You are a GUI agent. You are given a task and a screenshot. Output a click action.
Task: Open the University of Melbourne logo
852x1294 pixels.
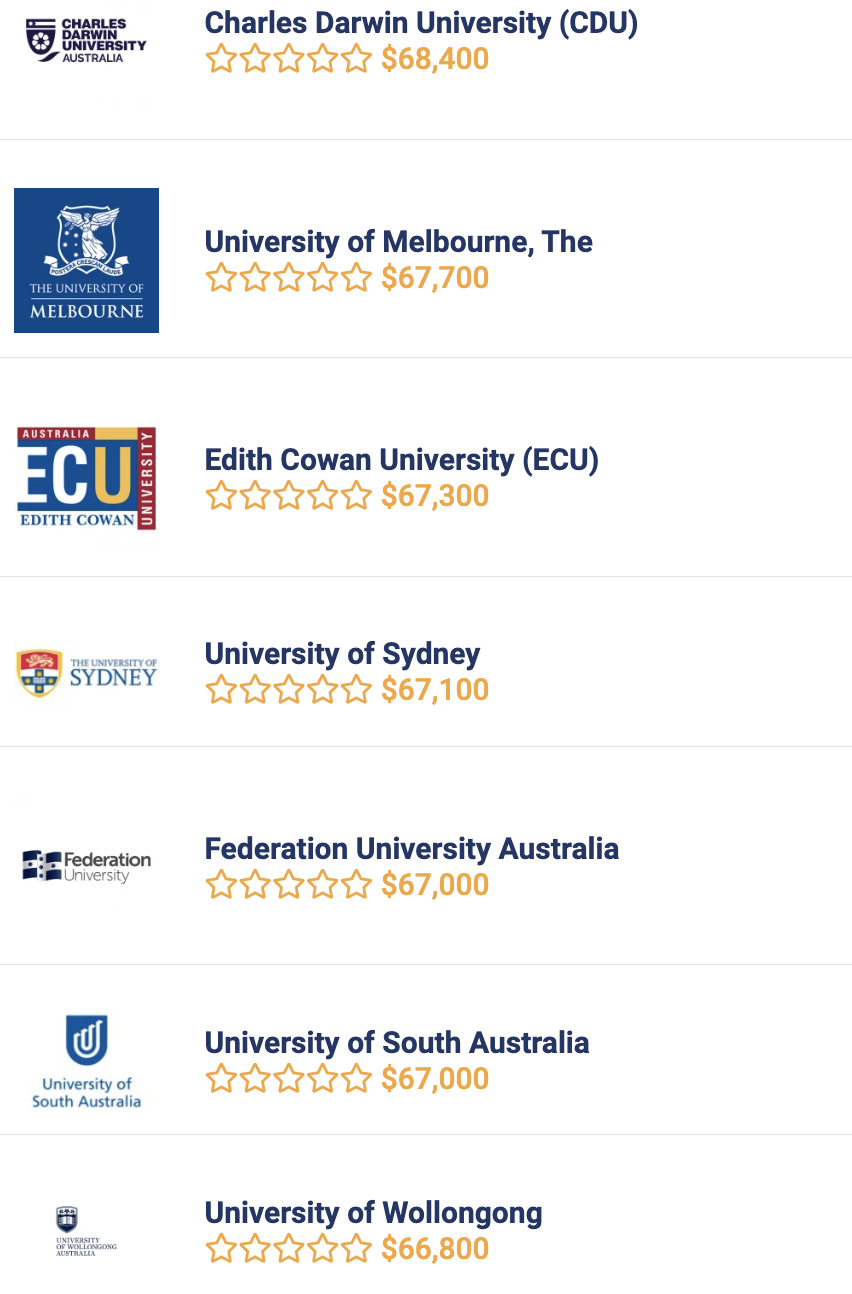[86, 260]
